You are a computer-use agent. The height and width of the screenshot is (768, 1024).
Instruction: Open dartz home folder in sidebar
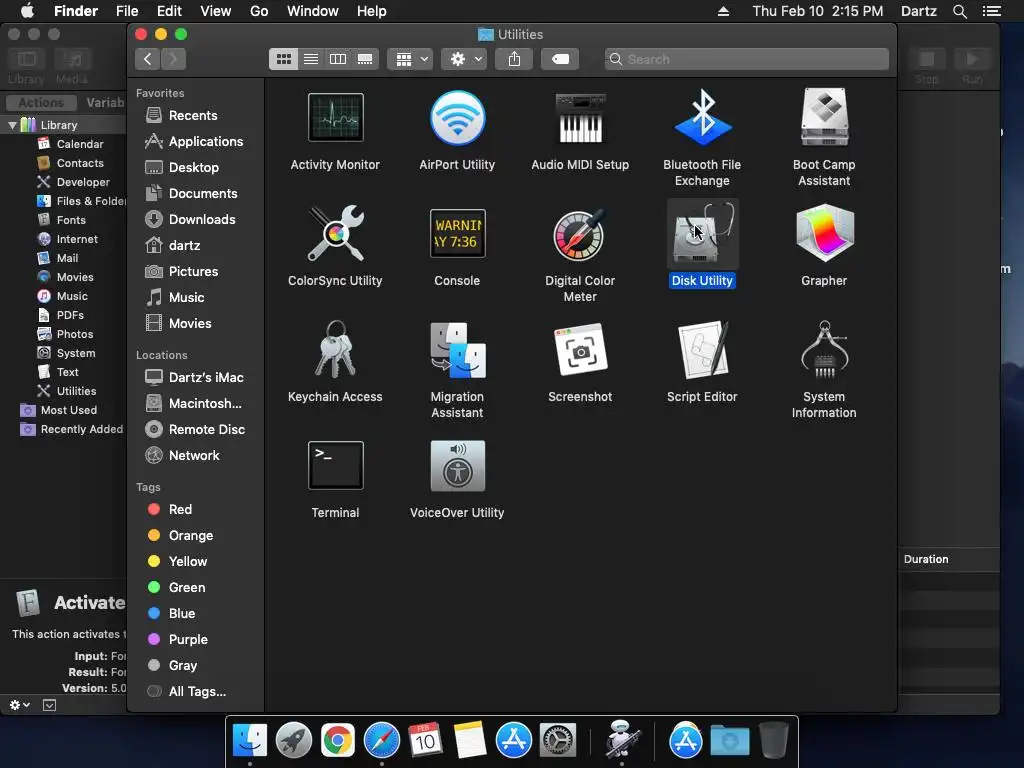click(x=172, y=246)
